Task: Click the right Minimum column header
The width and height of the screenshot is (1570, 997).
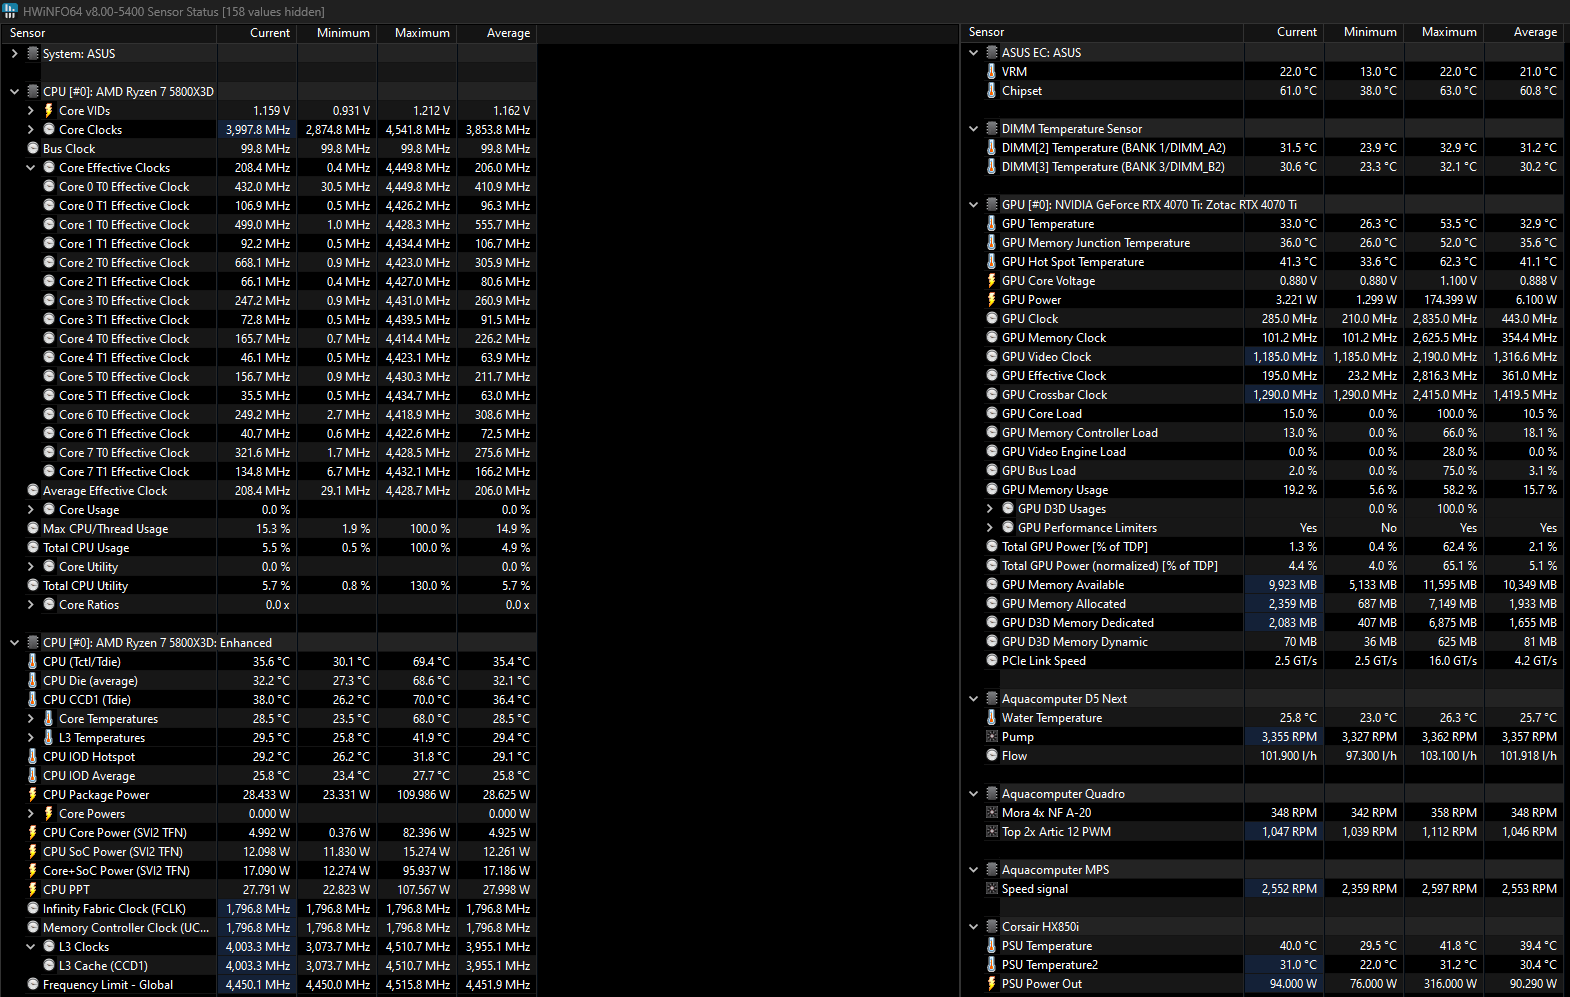Action: pos(1364,32)
